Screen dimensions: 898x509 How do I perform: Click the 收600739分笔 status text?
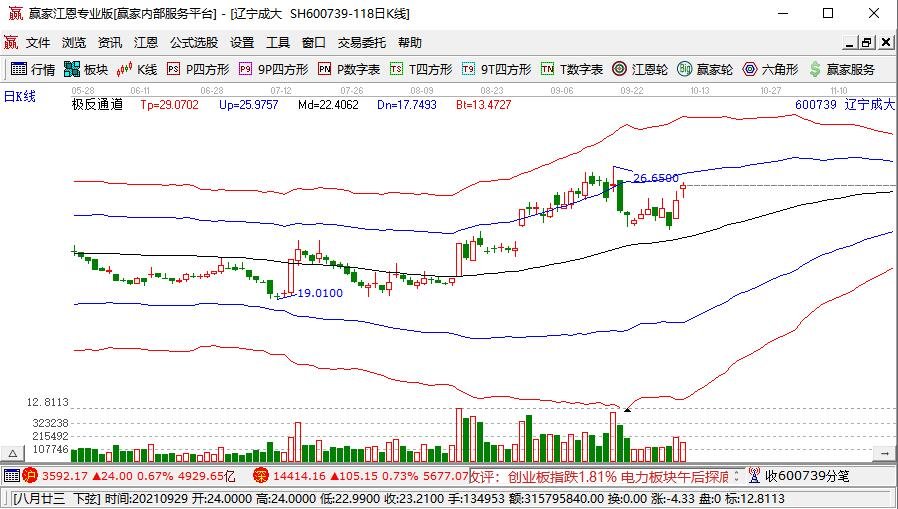(807, 476)
